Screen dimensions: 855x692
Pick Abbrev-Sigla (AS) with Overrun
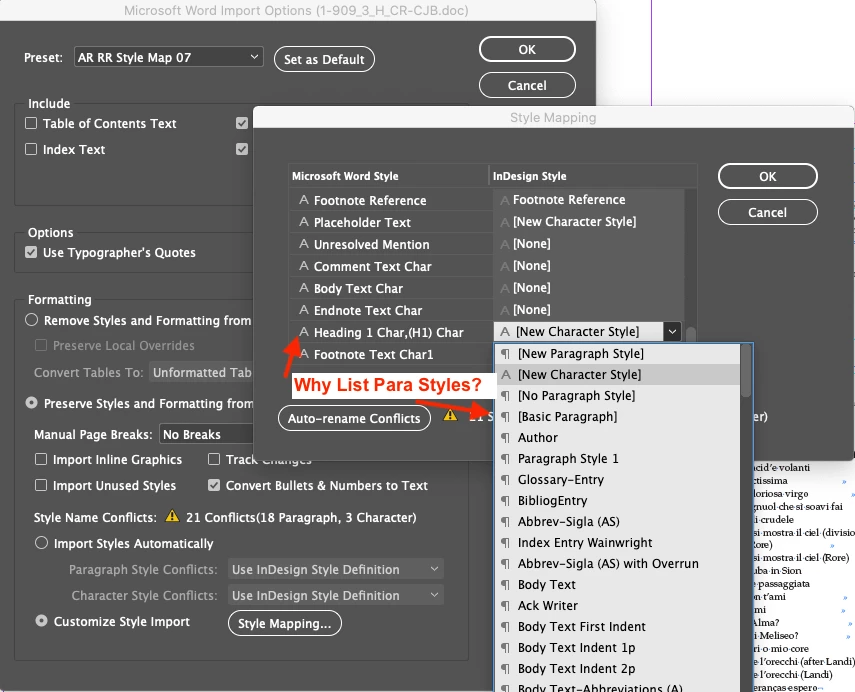coord(618,564)
